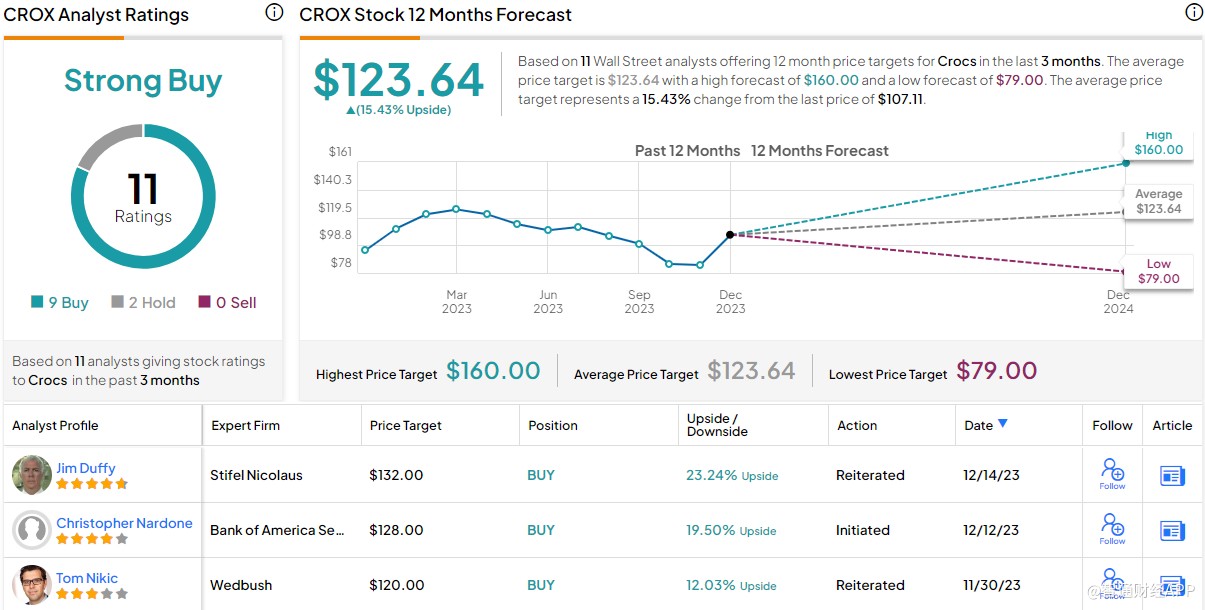
Task: Click the Price Target column header
Action: 406,425
